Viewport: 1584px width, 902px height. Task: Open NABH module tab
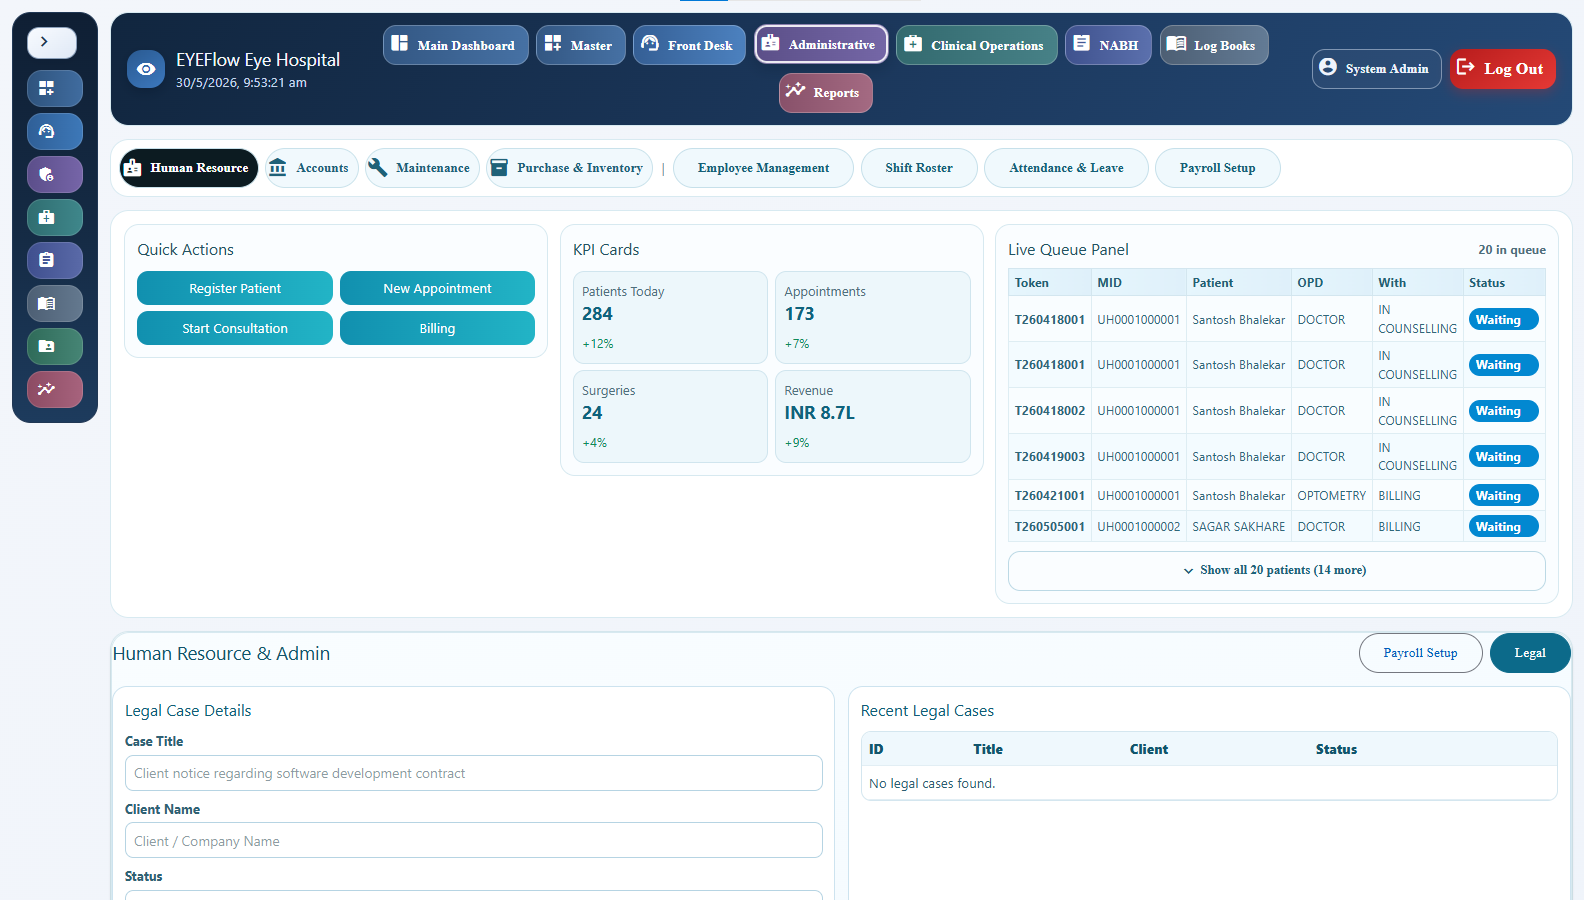tap(1108, 45)
